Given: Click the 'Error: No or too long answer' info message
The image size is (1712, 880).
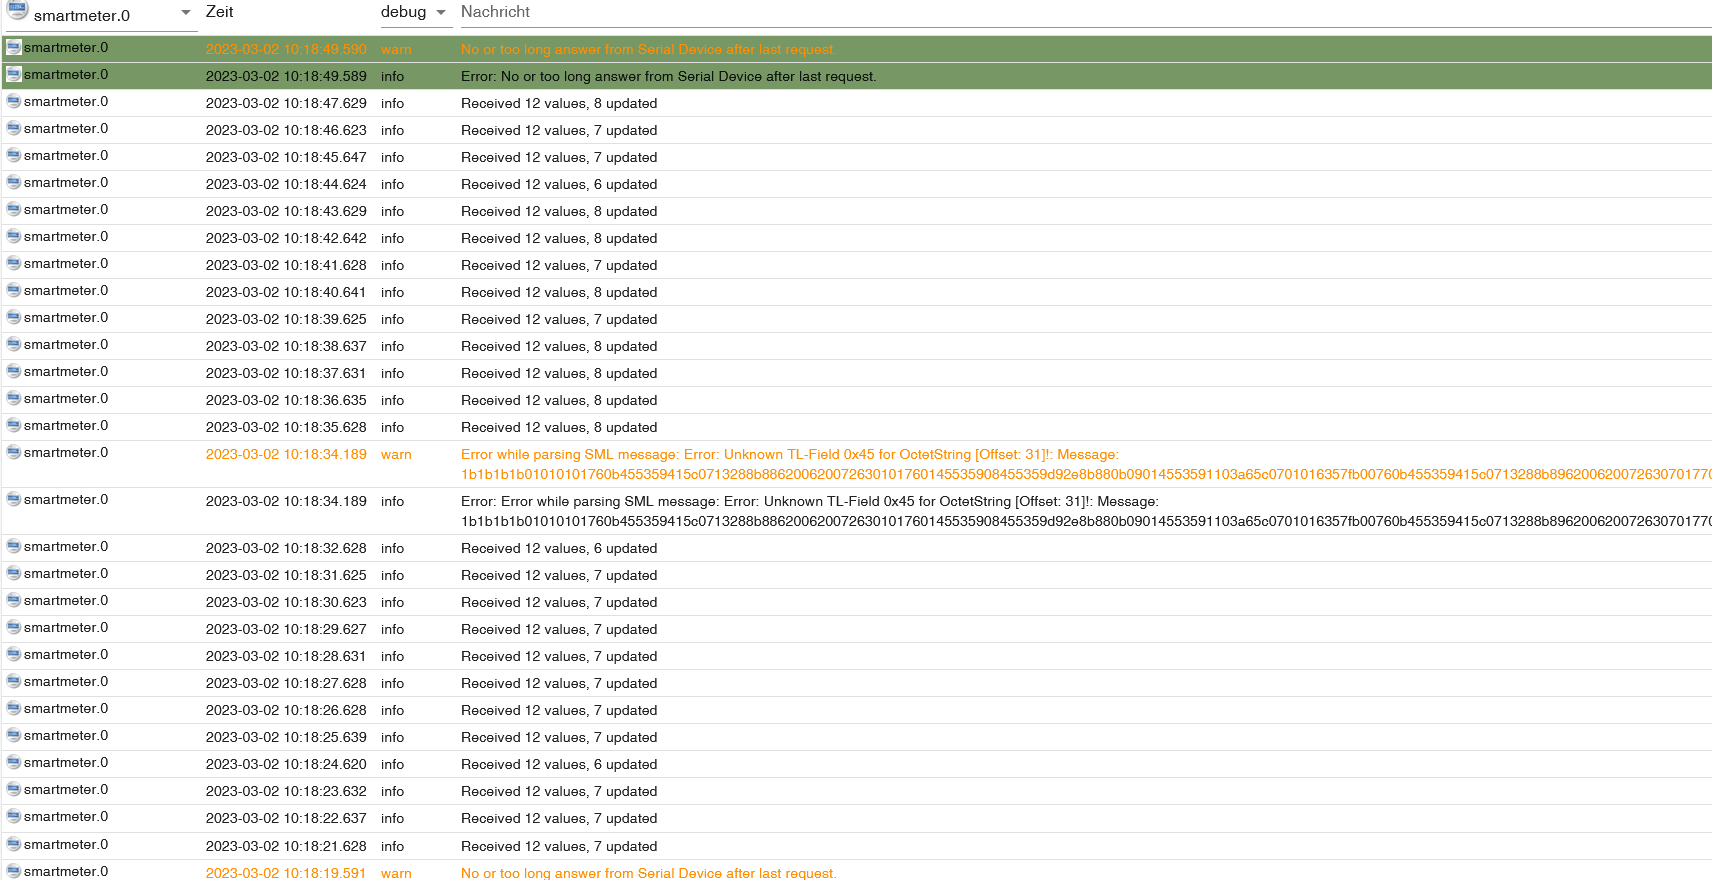Looking at the screenshot, I should pos(668,76).
